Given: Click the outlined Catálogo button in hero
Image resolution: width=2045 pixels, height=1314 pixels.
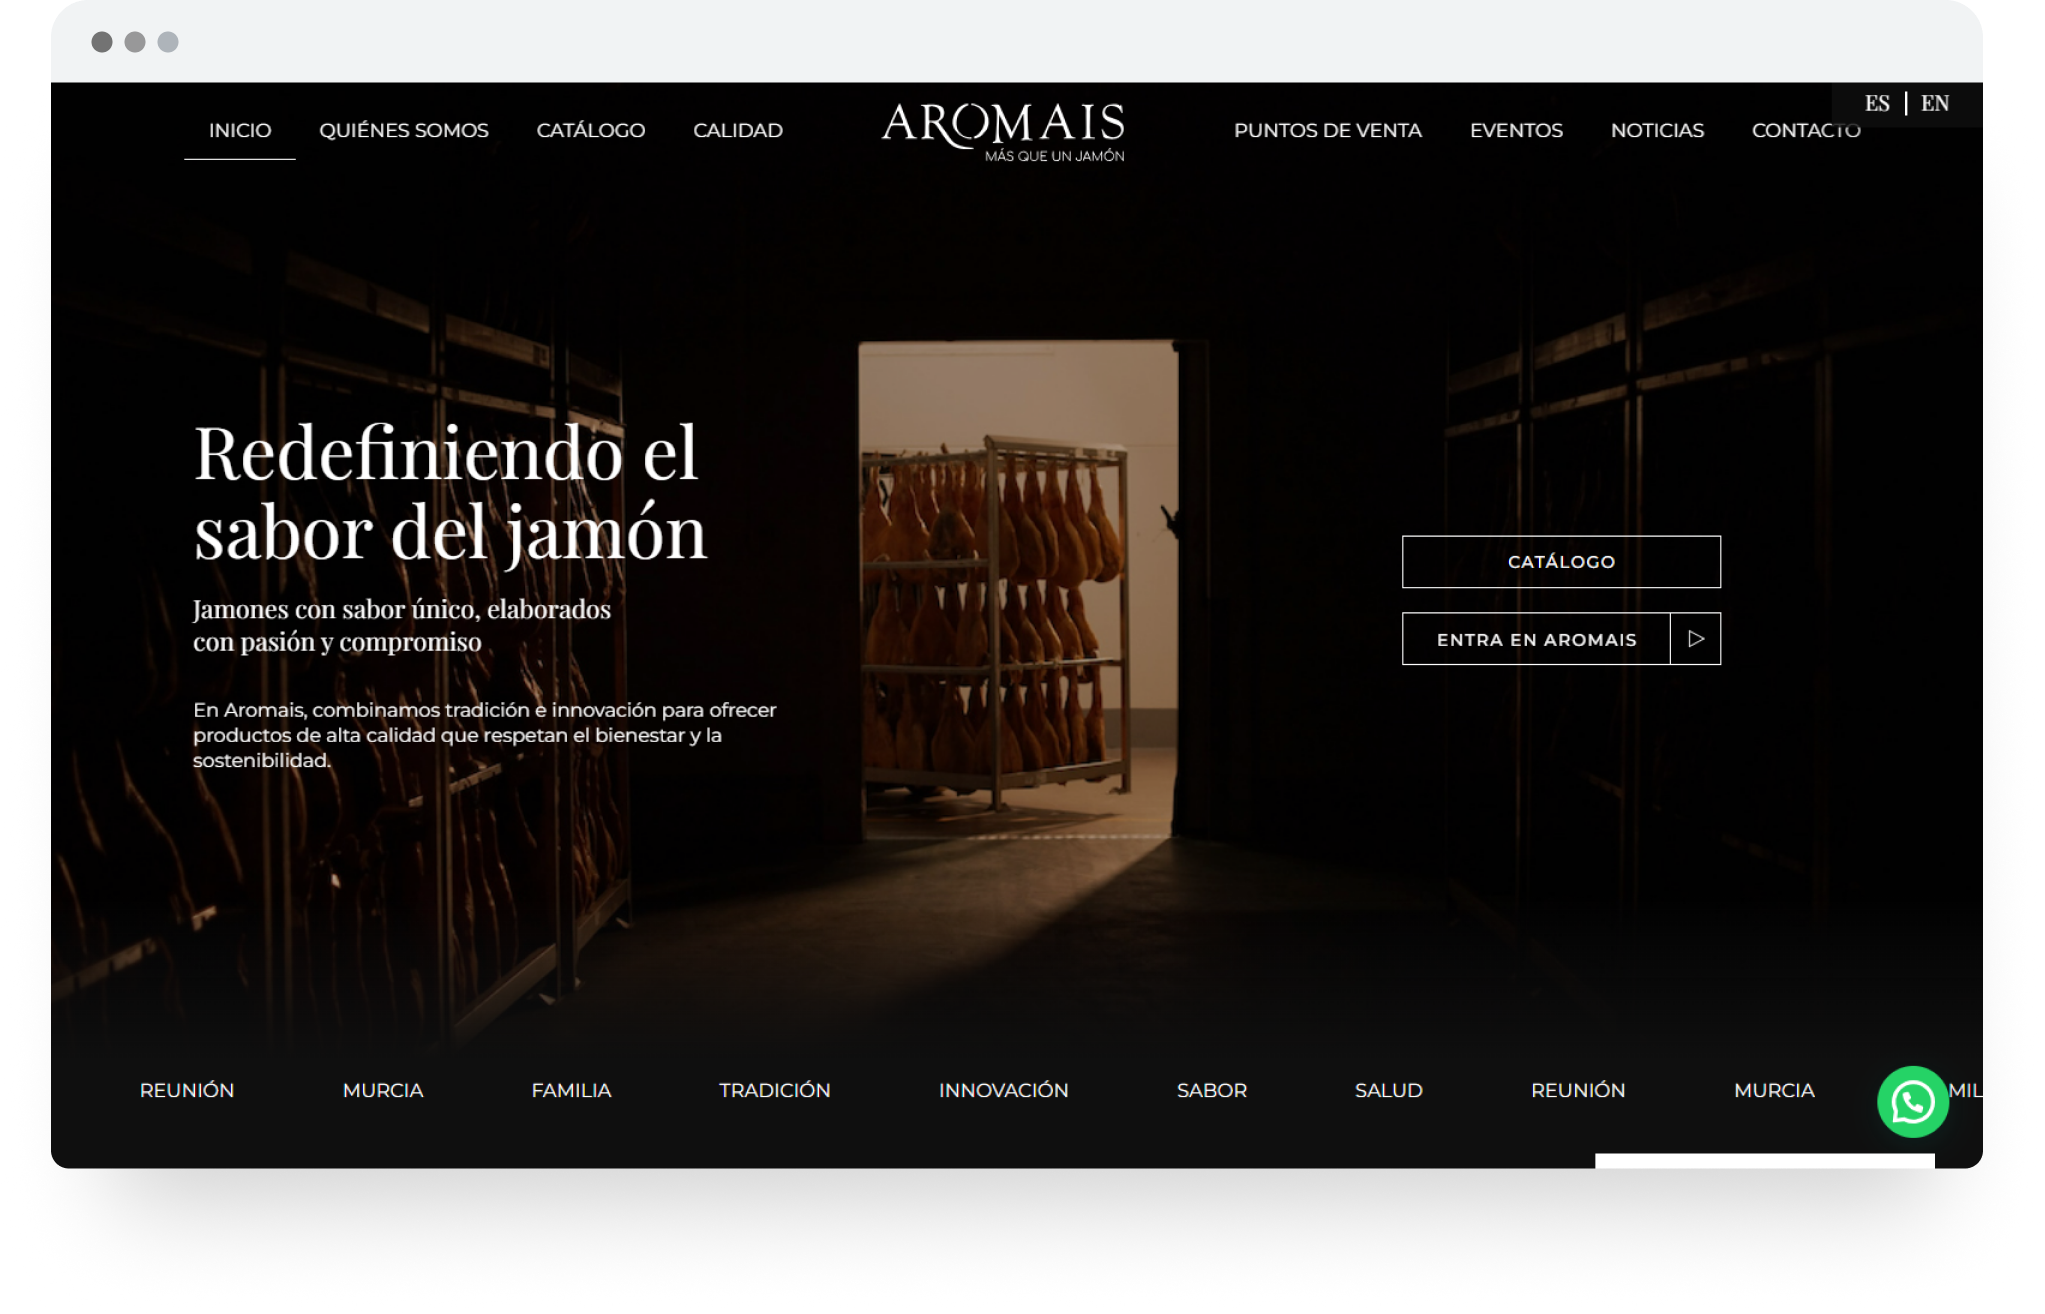Looking at the screenshot, I should (1561, 562).
